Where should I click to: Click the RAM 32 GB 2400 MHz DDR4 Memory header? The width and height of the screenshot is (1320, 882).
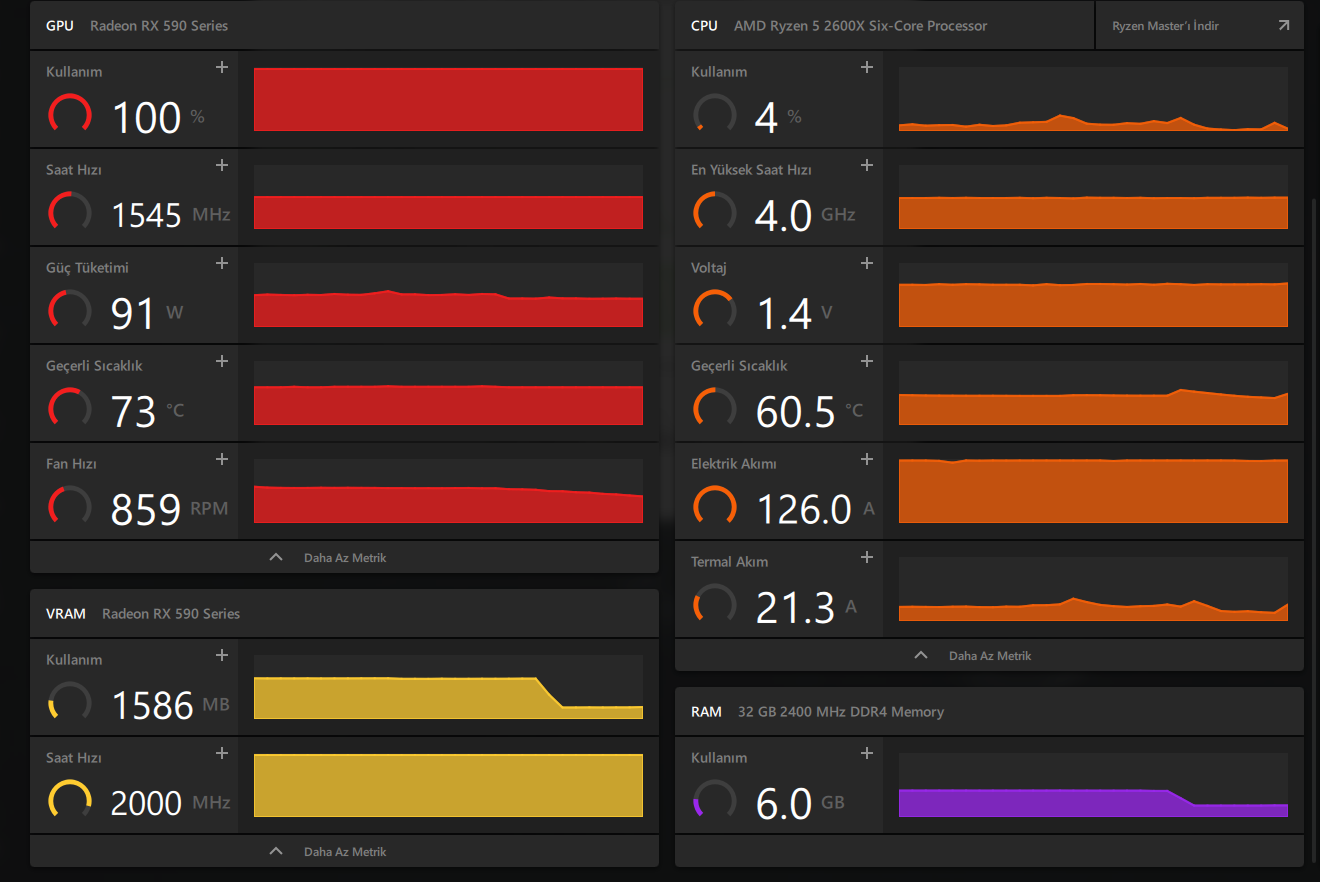point(989,712)
